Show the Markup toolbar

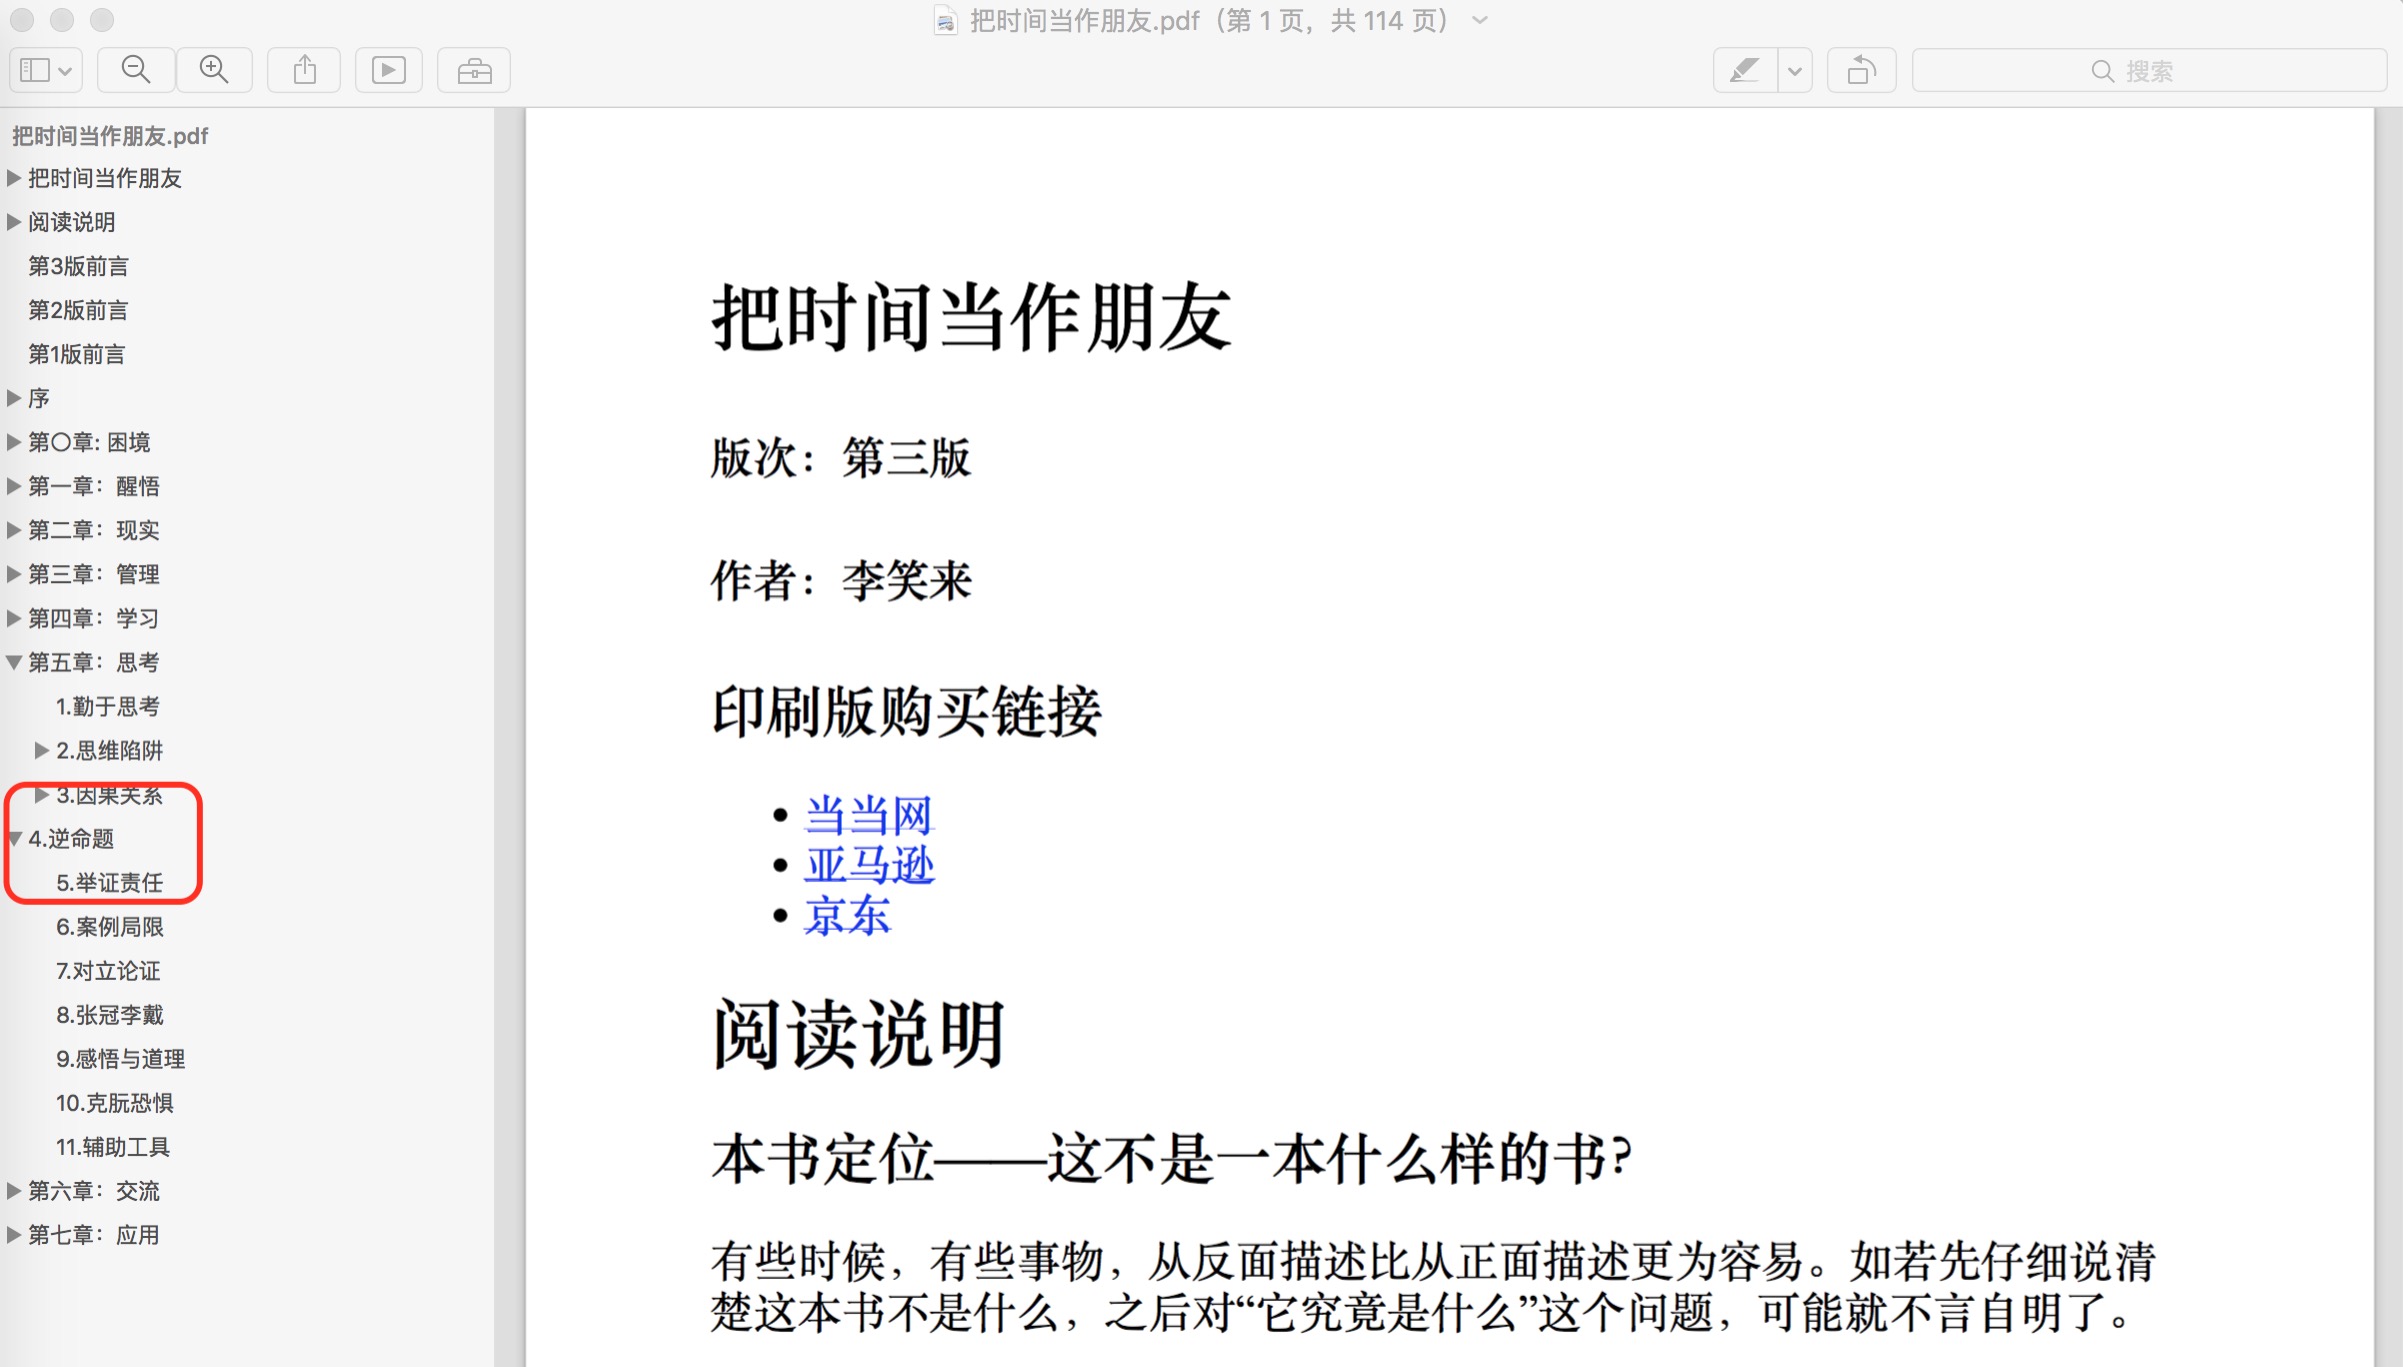point(473,69)
